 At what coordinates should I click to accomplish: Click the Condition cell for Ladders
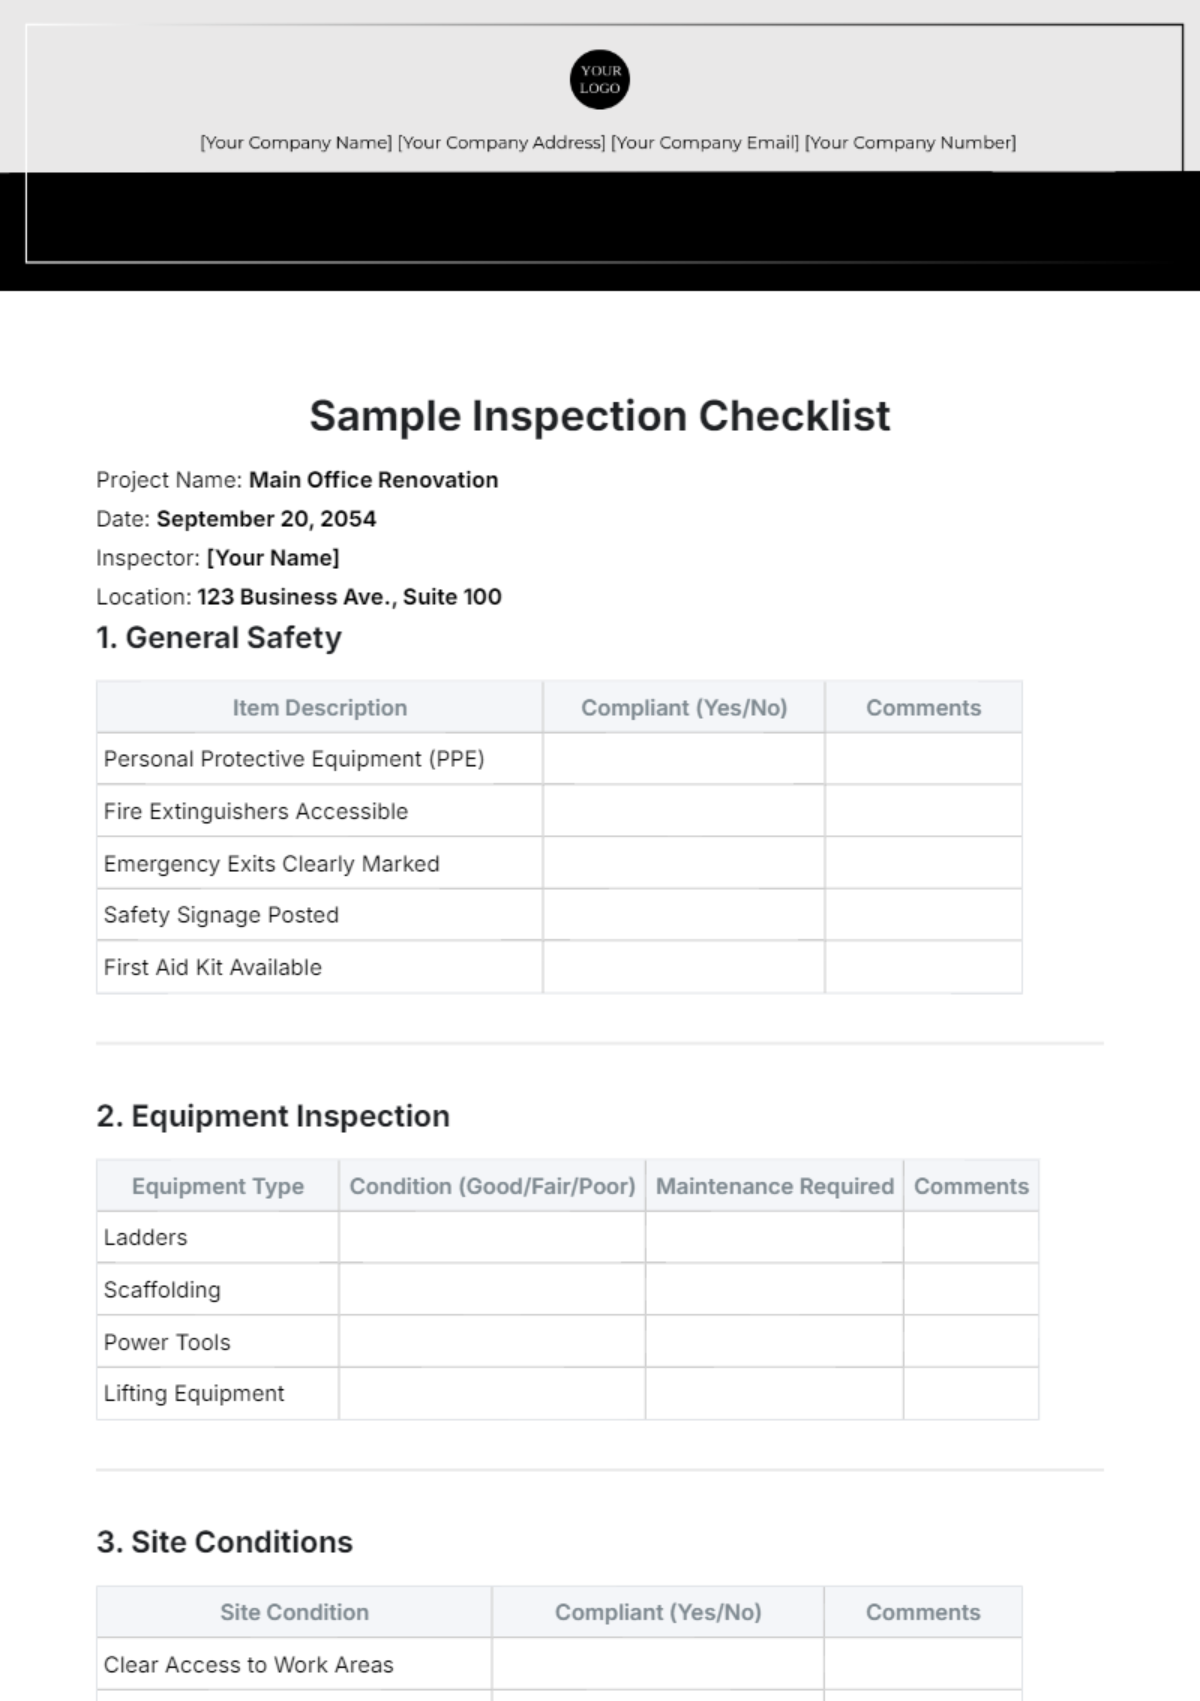[x=492, y=1237]
